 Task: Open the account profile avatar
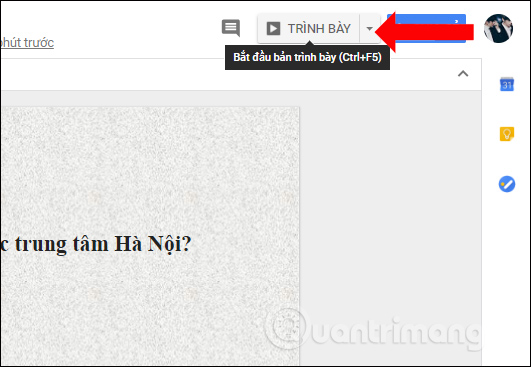coord(498,29)
